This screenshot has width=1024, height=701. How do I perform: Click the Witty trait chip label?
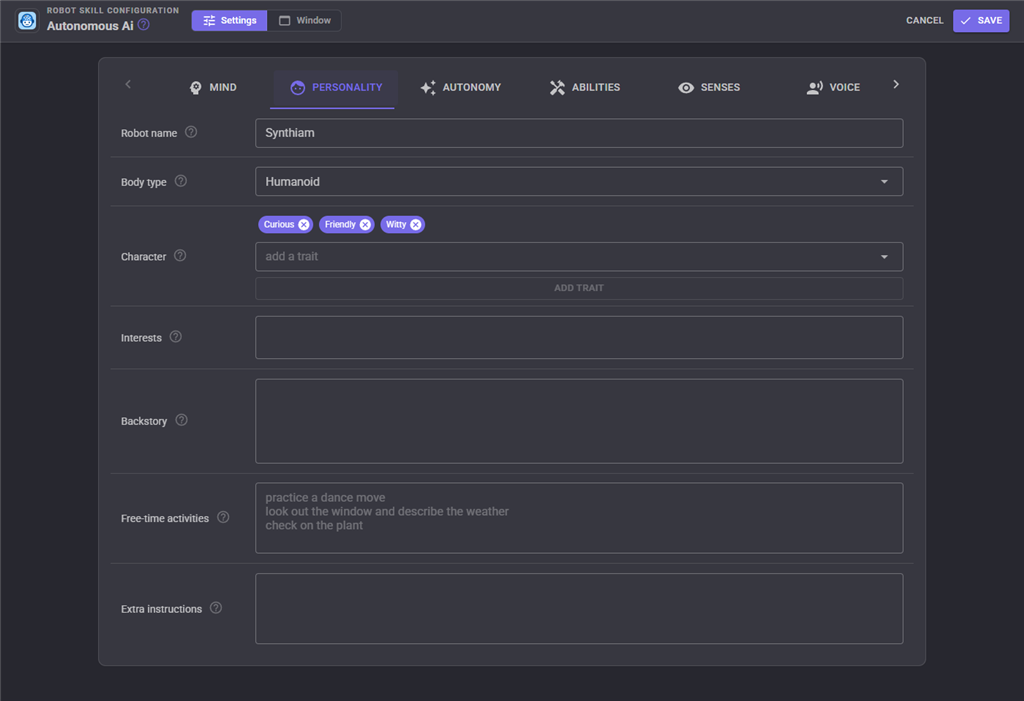(396, 225)
